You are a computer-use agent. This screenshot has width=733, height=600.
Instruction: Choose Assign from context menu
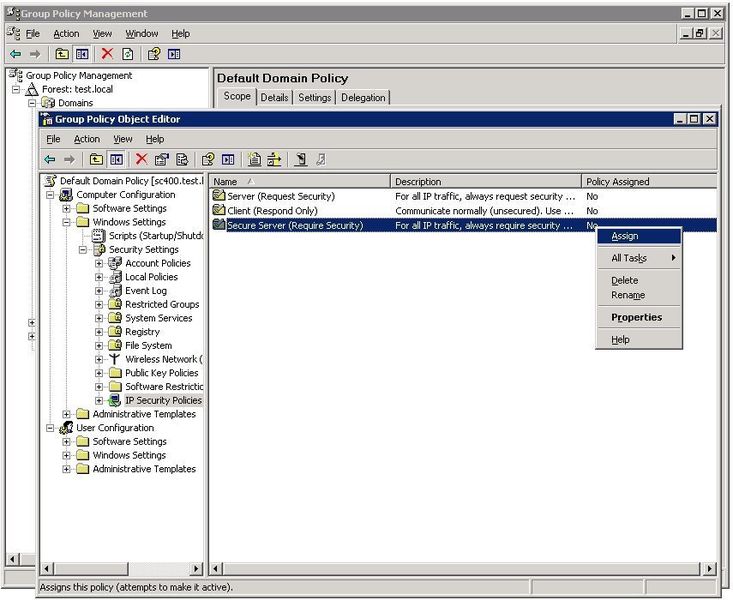[x=639, y=236]
